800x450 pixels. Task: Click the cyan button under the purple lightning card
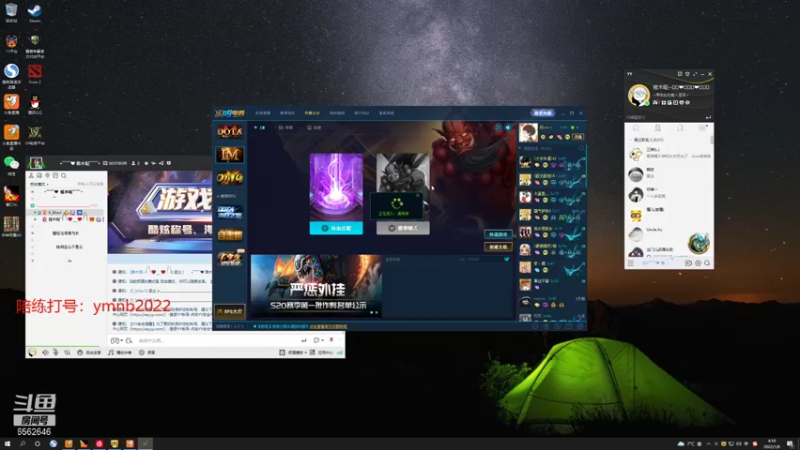tap(336, 228)
